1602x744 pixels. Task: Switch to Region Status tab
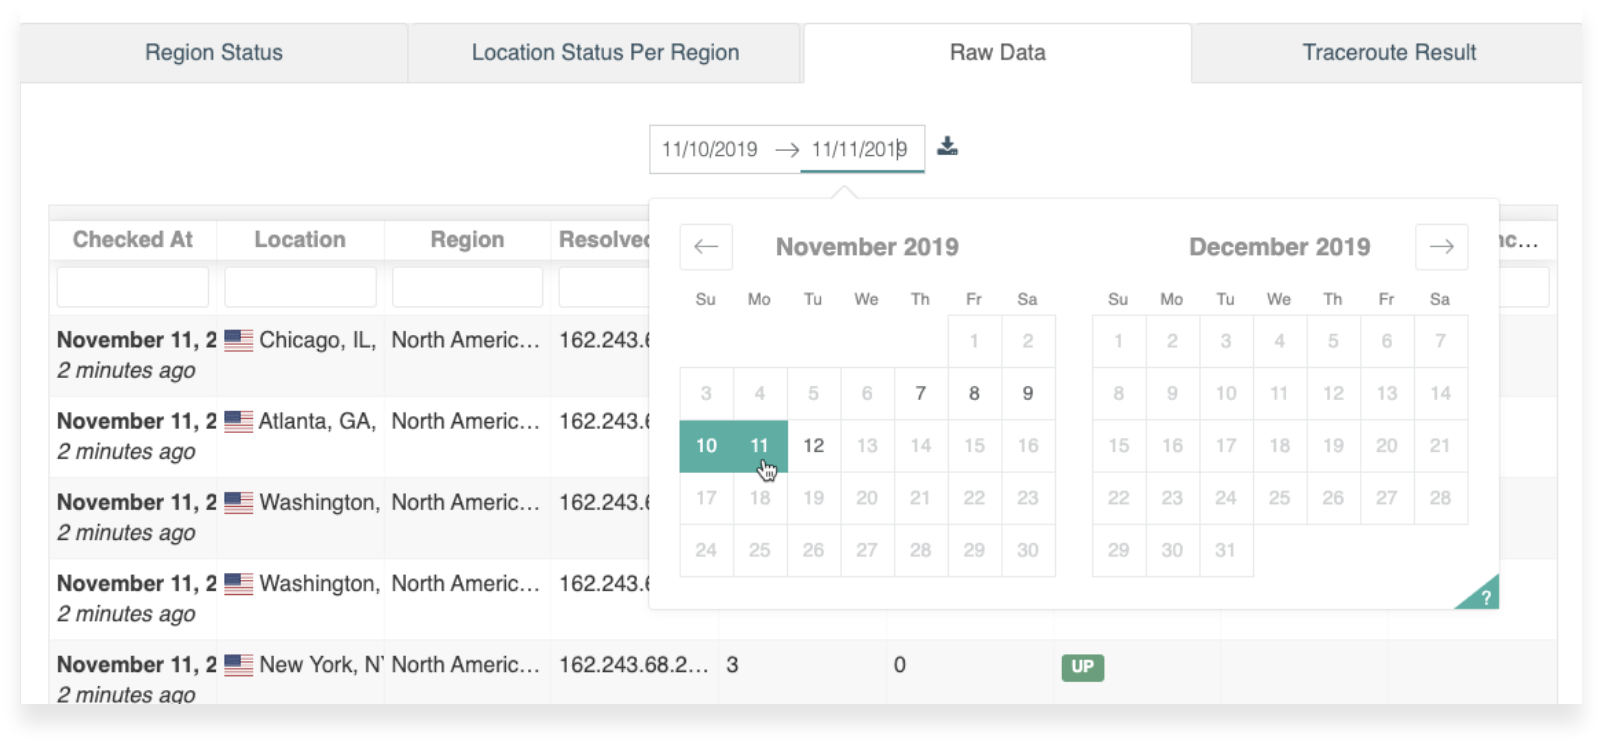214,53
